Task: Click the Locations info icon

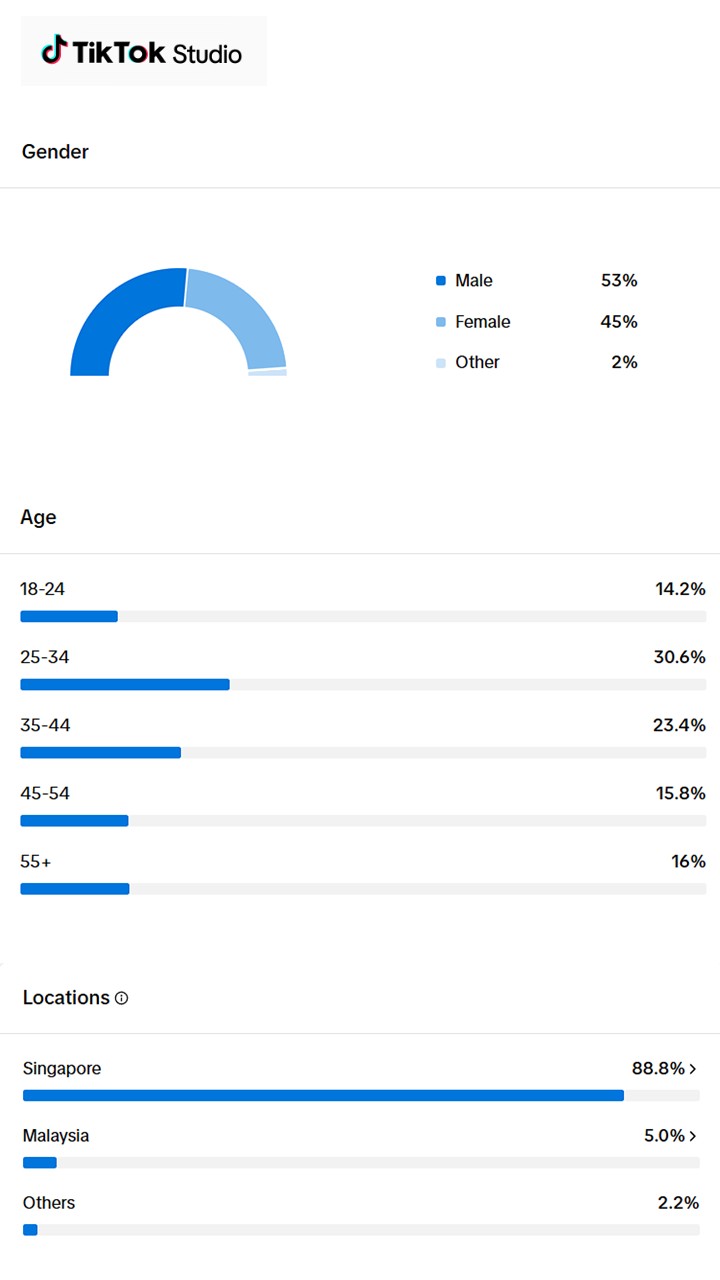Action: [122, 998]
